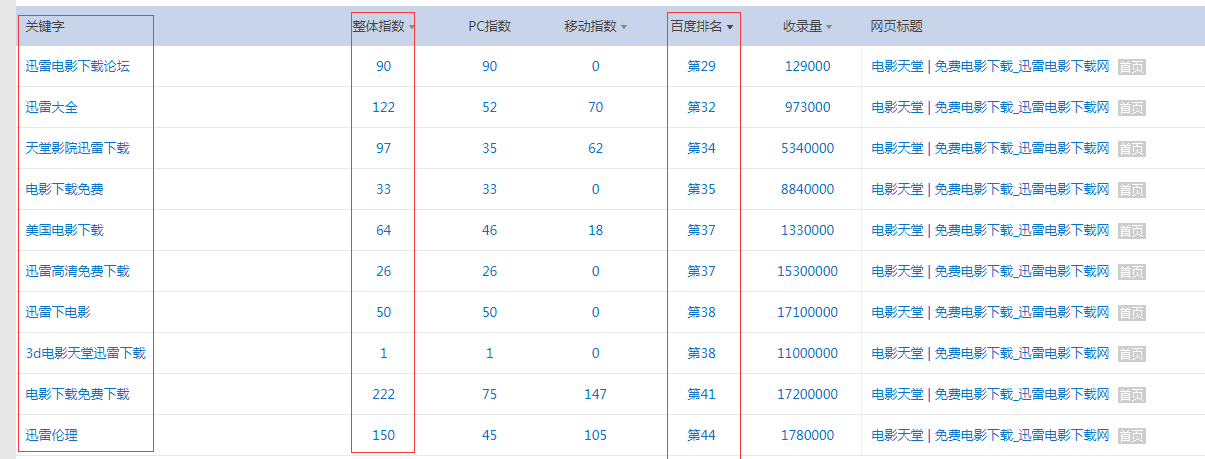
Task: Click Baidu rank 第41
Action: [x=702, y=394]
